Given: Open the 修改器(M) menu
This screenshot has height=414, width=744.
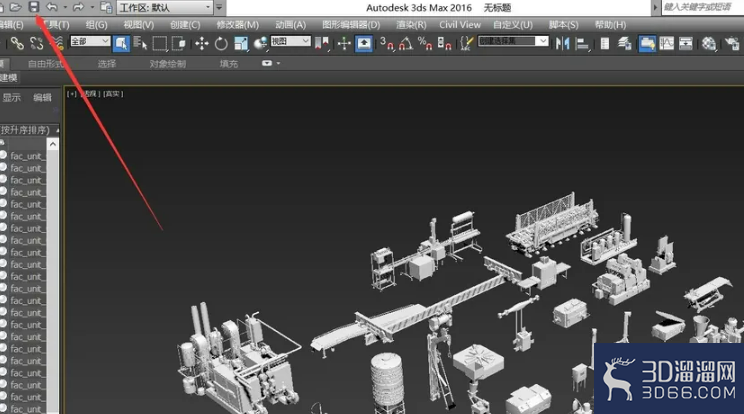Looking at the screenshot, I should click(x=238, y=25).
